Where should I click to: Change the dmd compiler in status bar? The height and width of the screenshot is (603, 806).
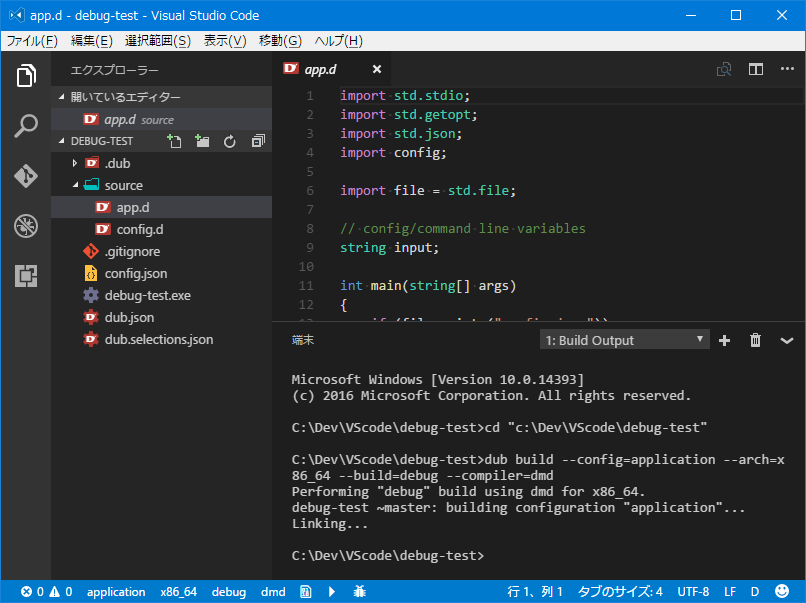pos(273,592)
